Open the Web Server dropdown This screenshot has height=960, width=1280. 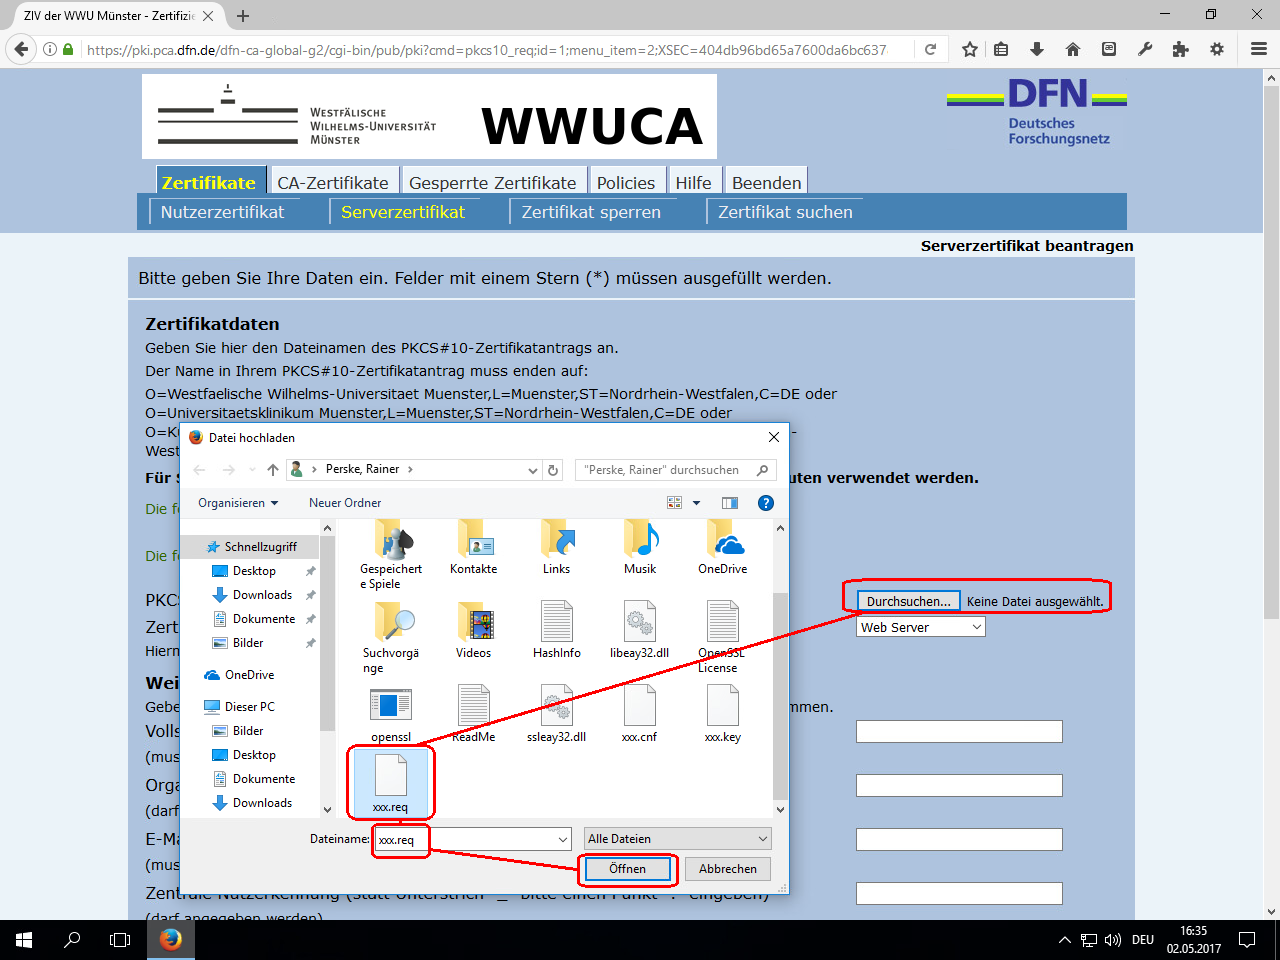pos(921,627)
